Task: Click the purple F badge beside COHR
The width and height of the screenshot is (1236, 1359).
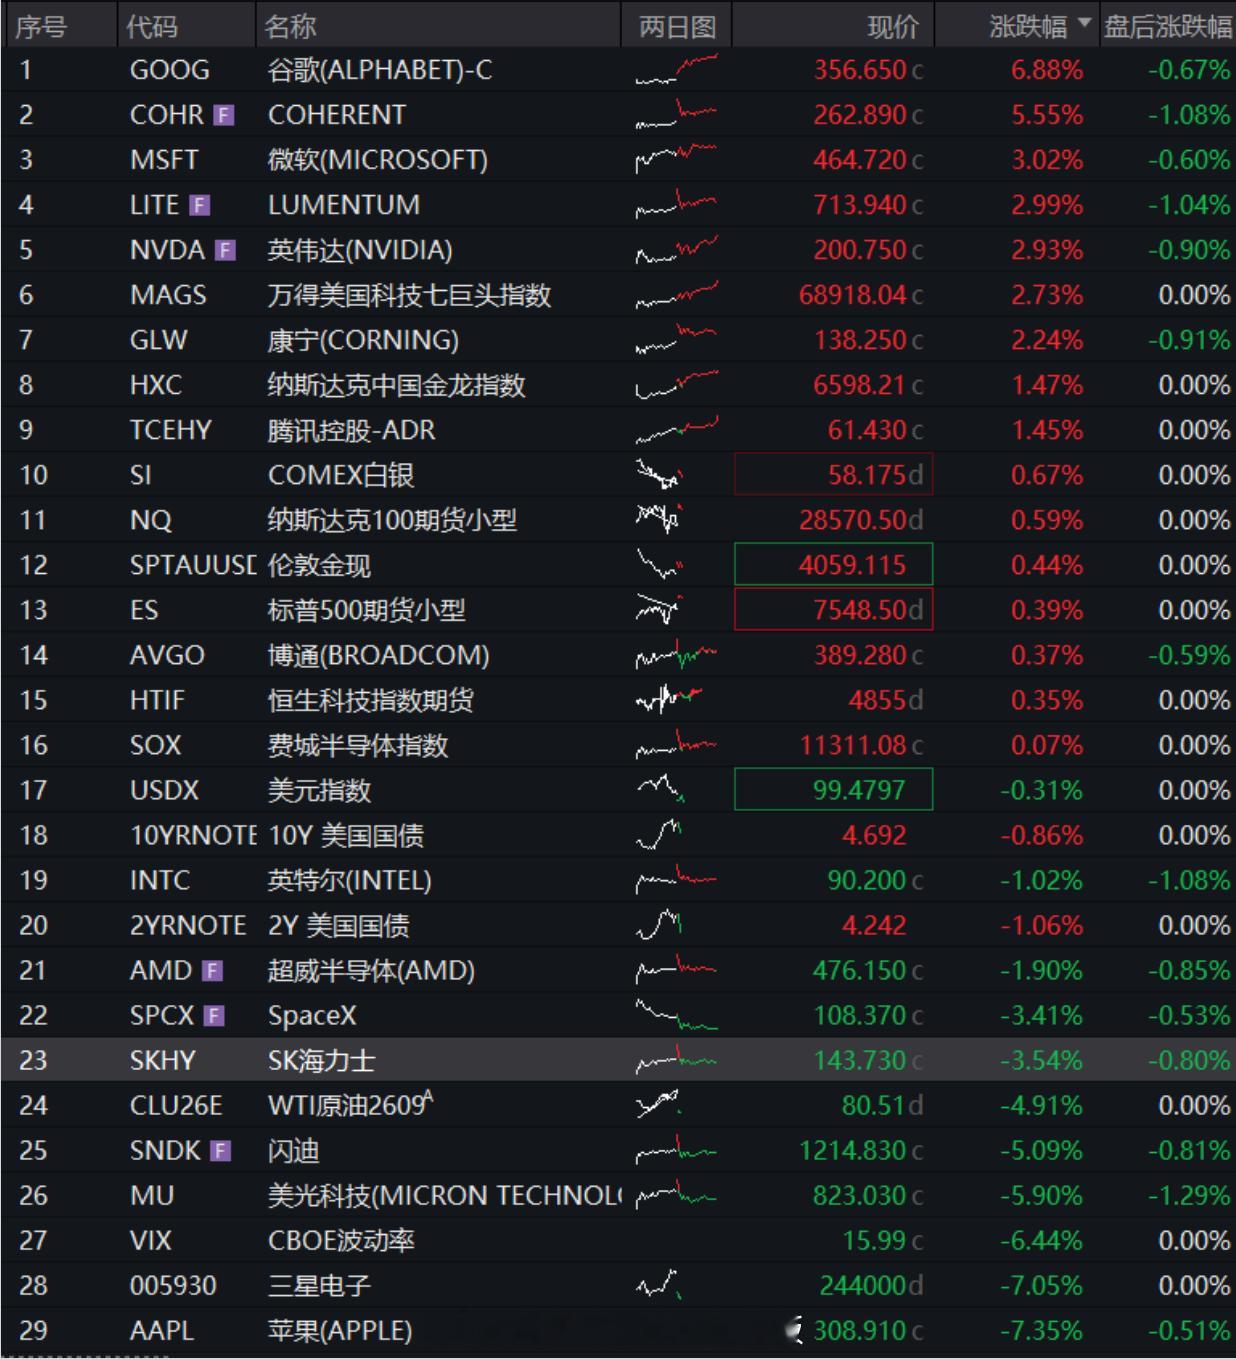Action: [224, 115]
